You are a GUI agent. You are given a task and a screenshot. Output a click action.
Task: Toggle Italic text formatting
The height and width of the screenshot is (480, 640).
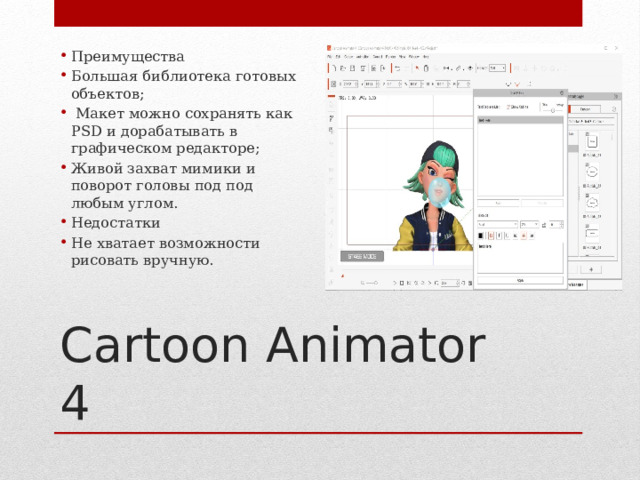pyautogui.click(x=499, y=236)
